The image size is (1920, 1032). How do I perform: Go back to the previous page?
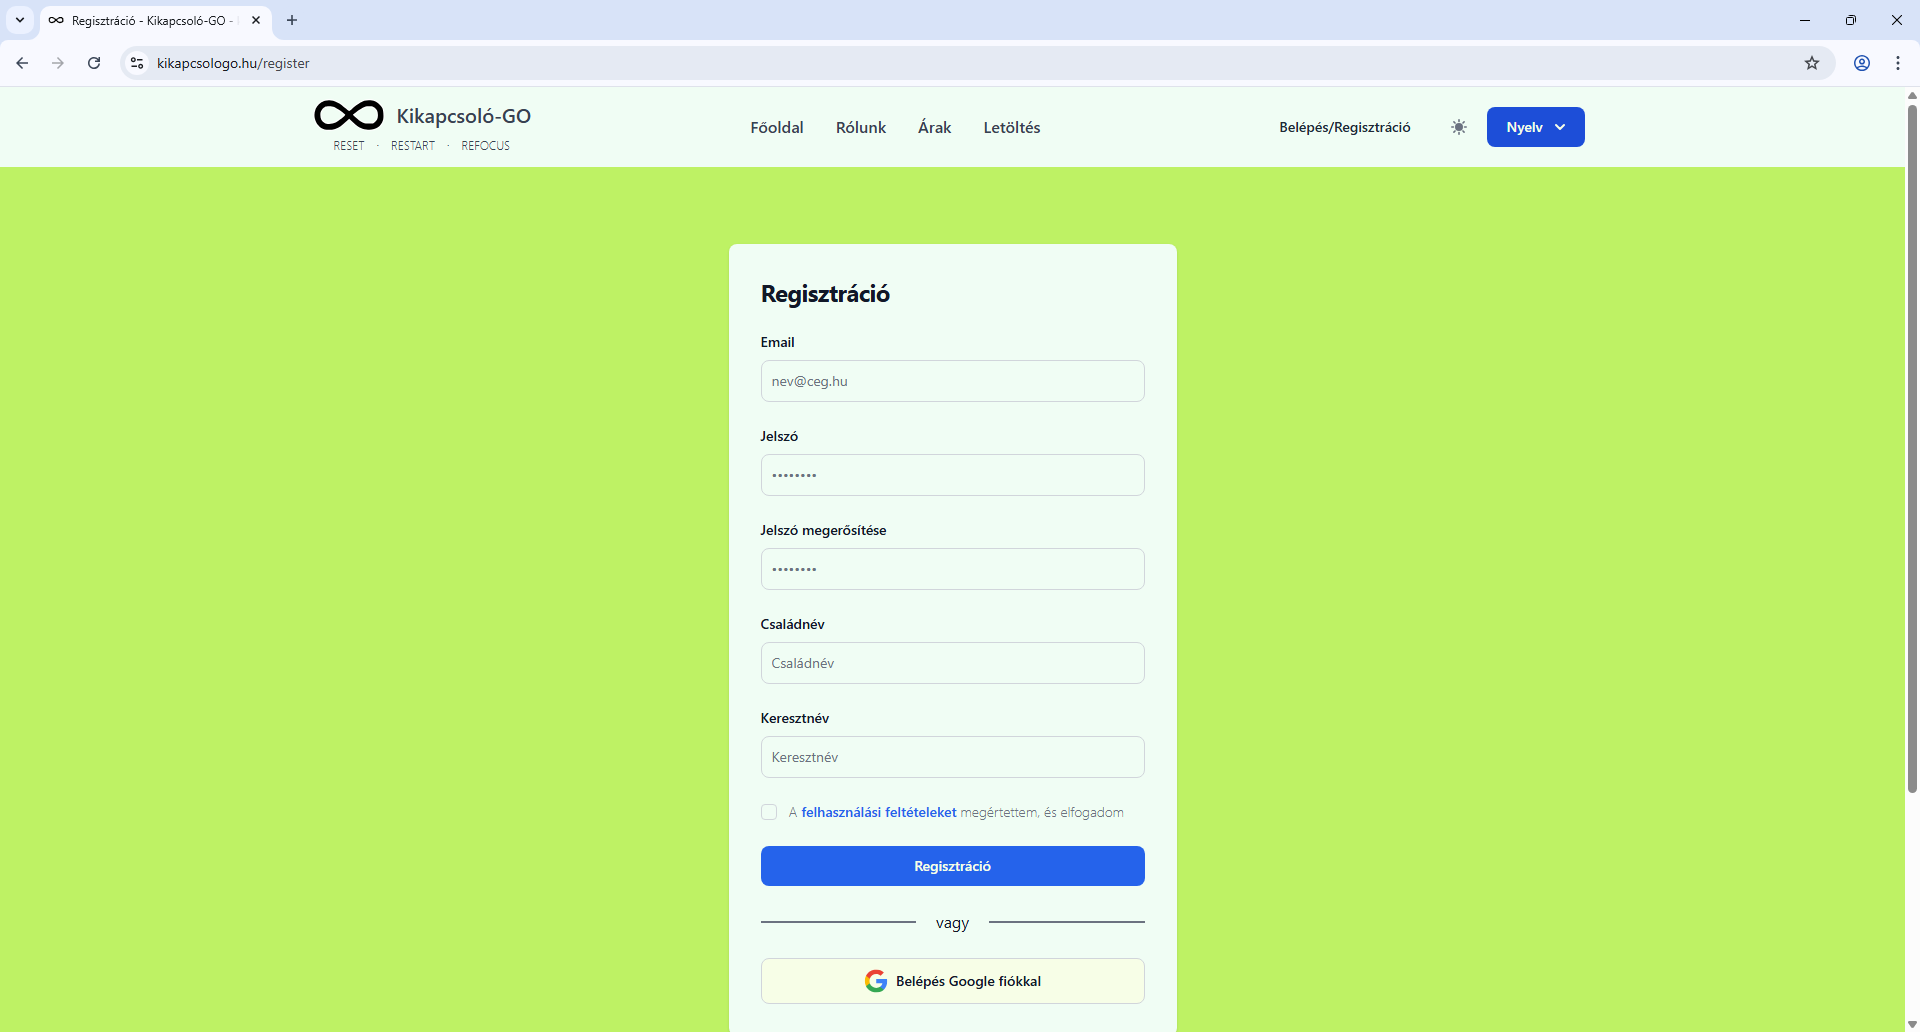point(22,63)
